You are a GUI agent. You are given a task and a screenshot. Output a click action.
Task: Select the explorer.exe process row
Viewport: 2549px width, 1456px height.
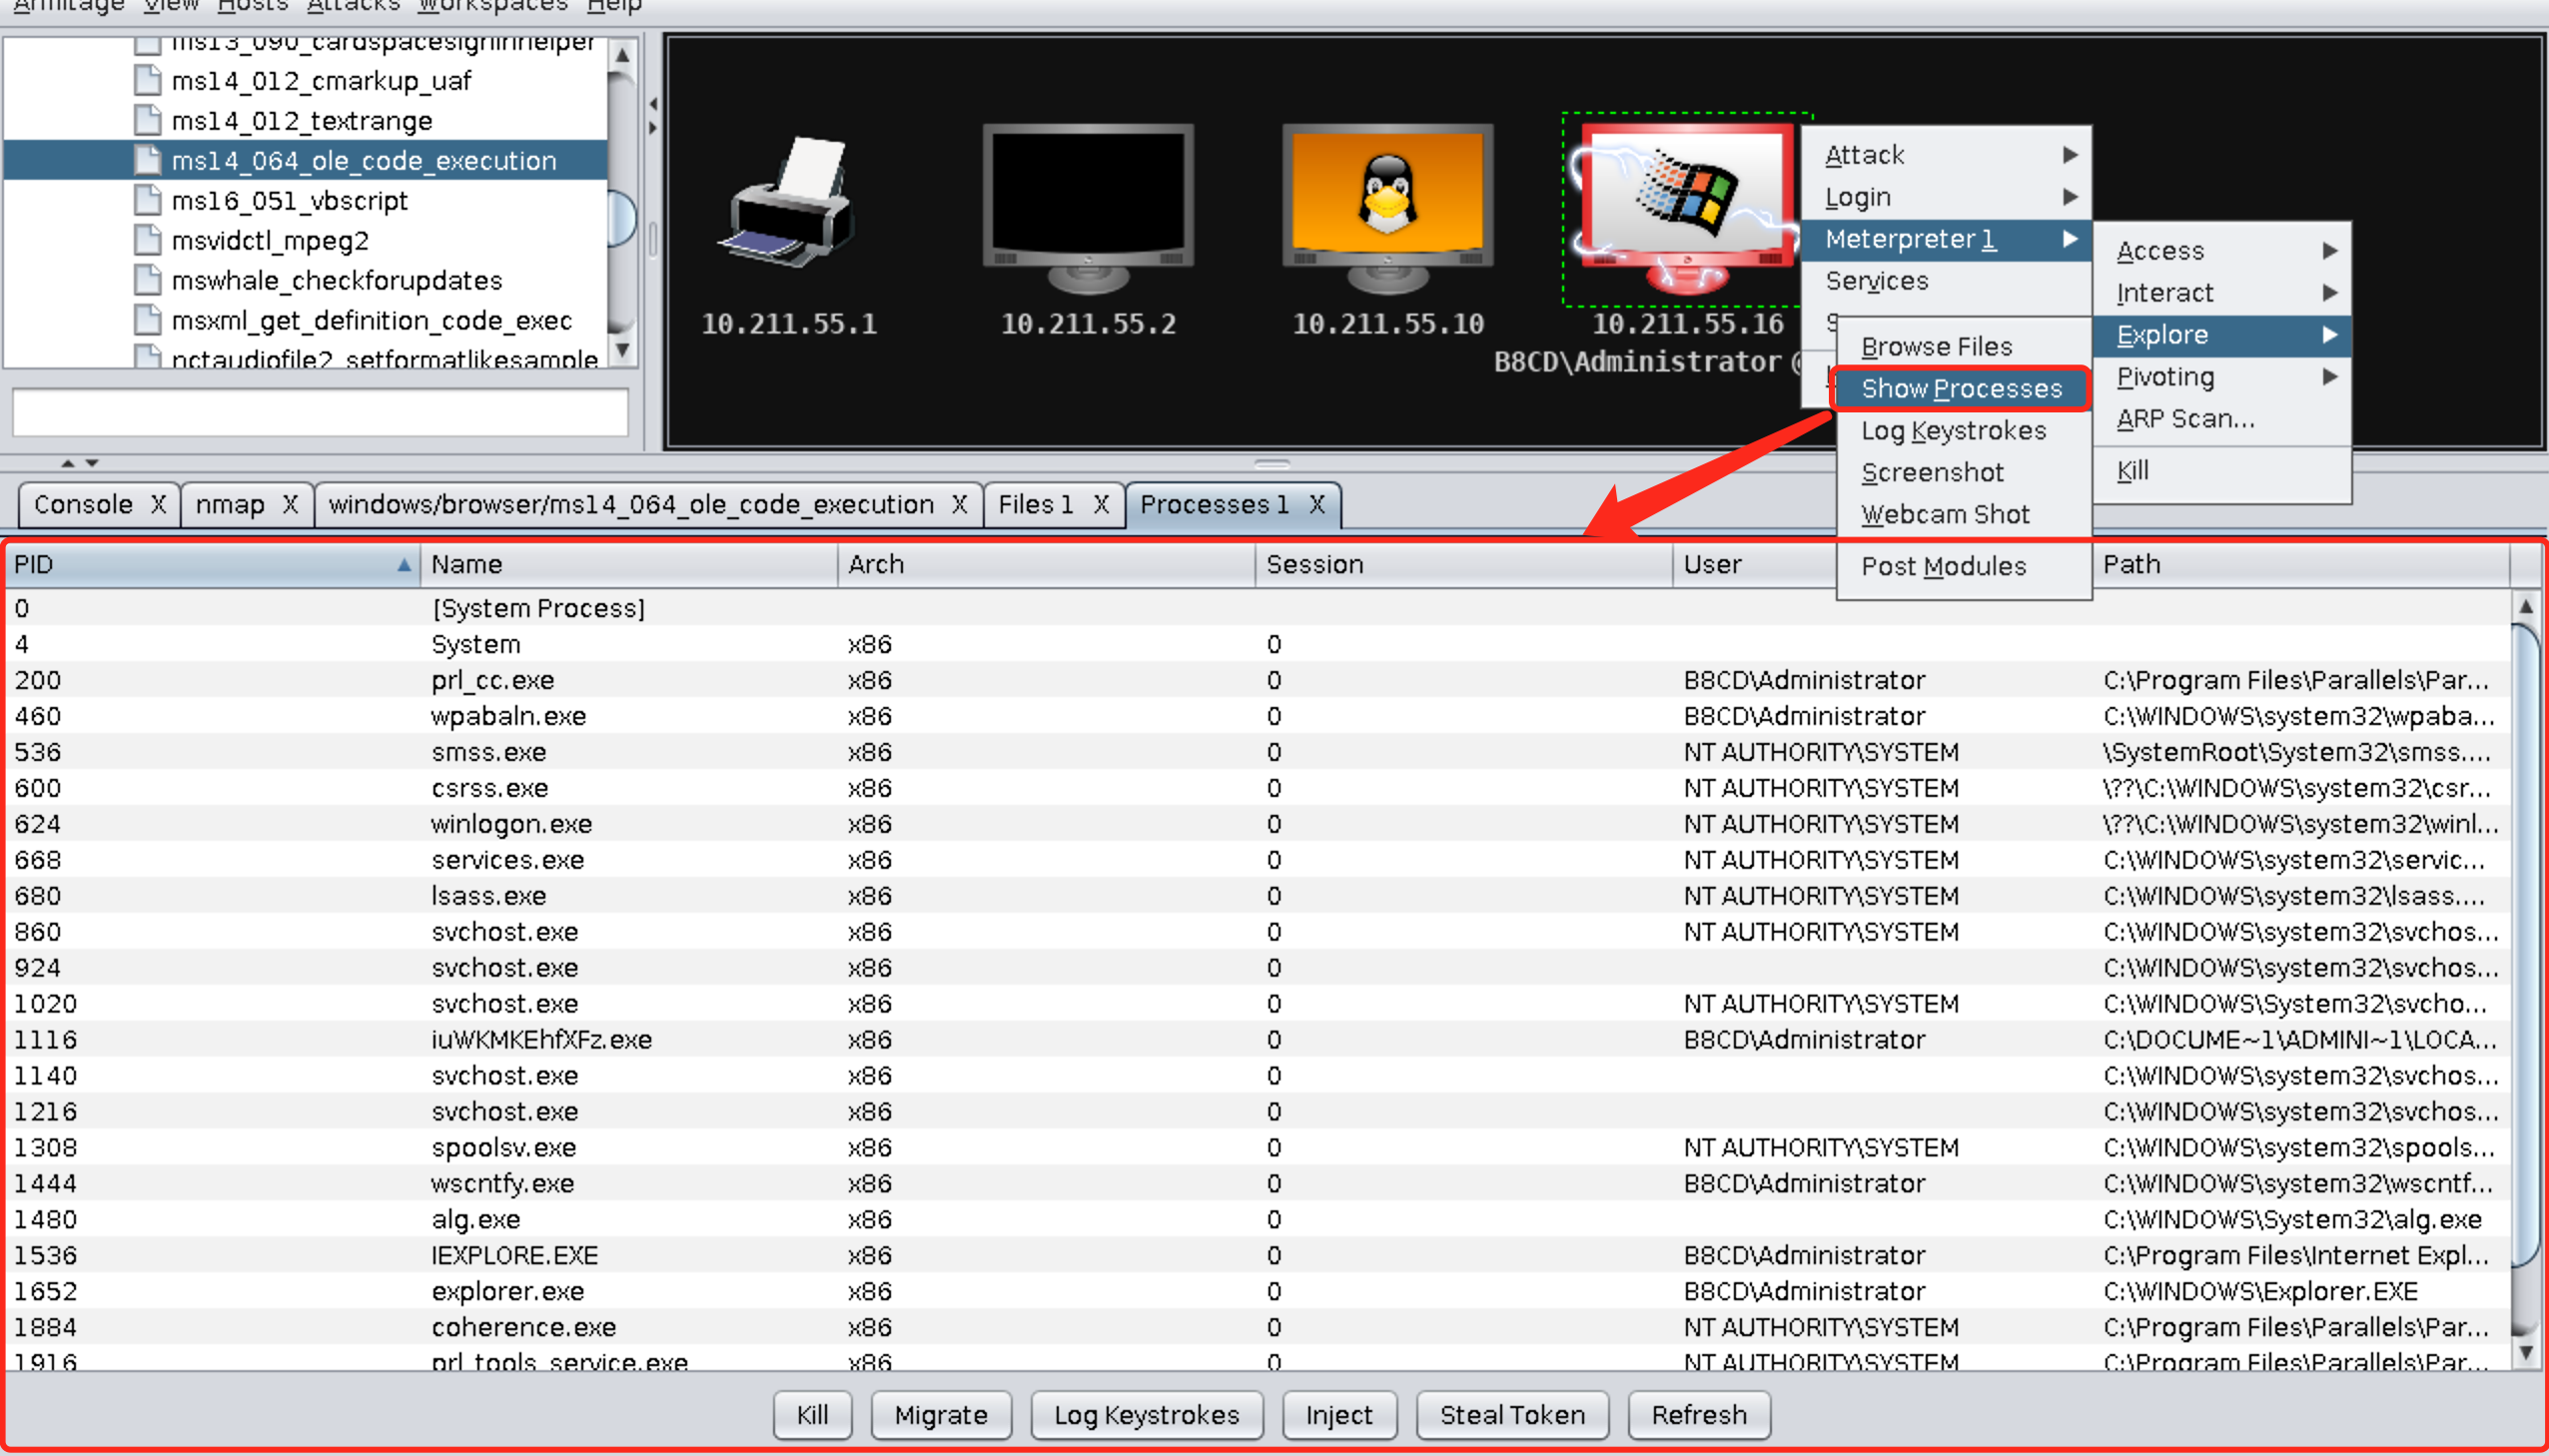(1258, 1291)
